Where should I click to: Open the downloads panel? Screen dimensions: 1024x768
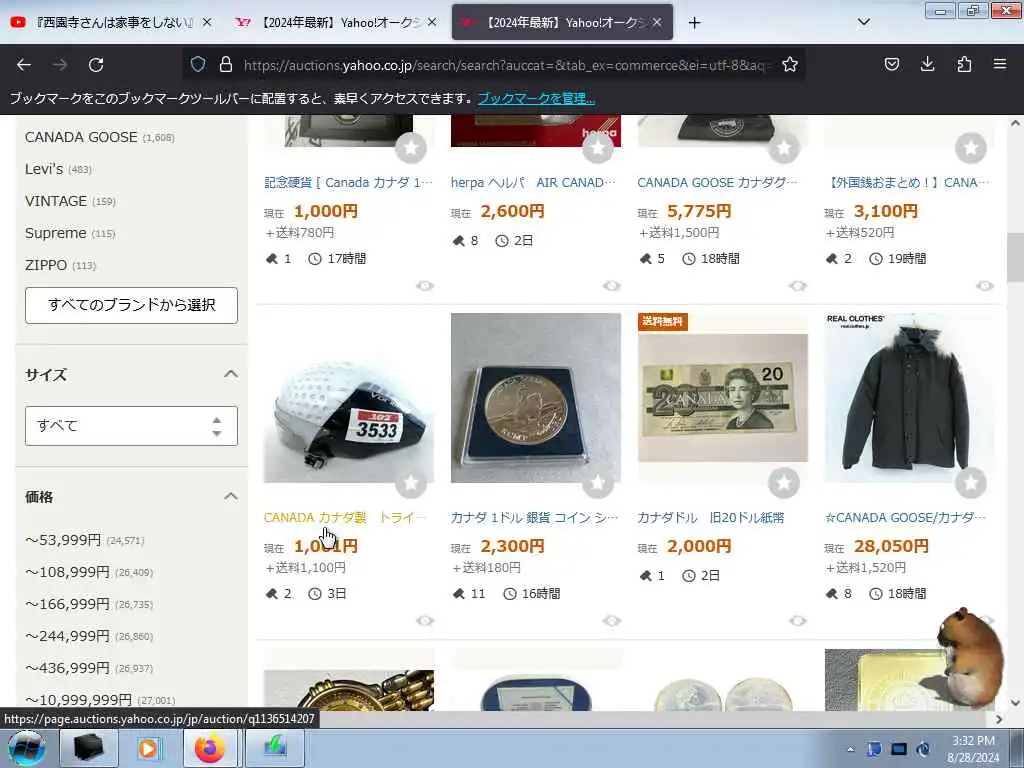[927, 64]
